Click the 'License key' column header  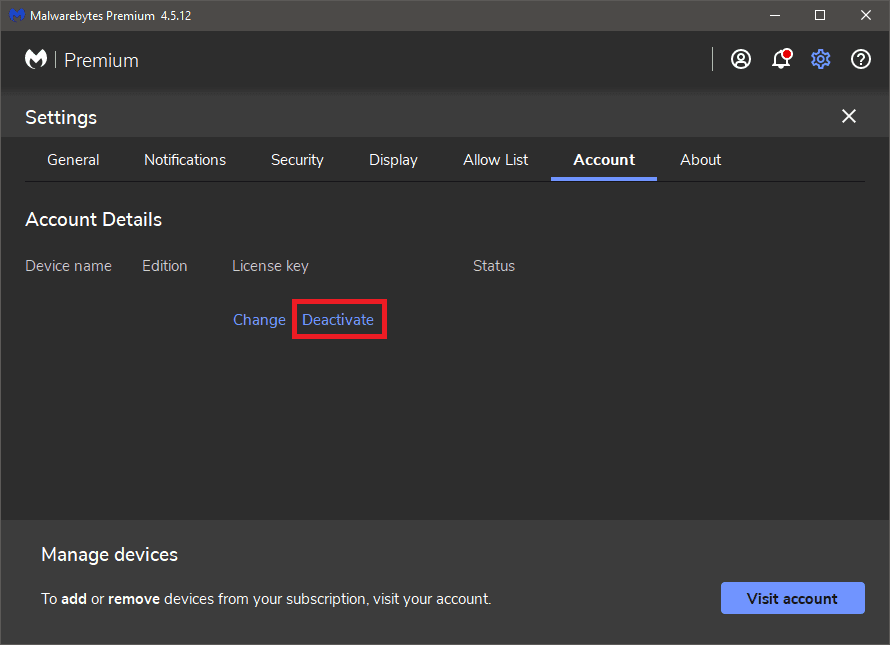(x=270, y=266)
